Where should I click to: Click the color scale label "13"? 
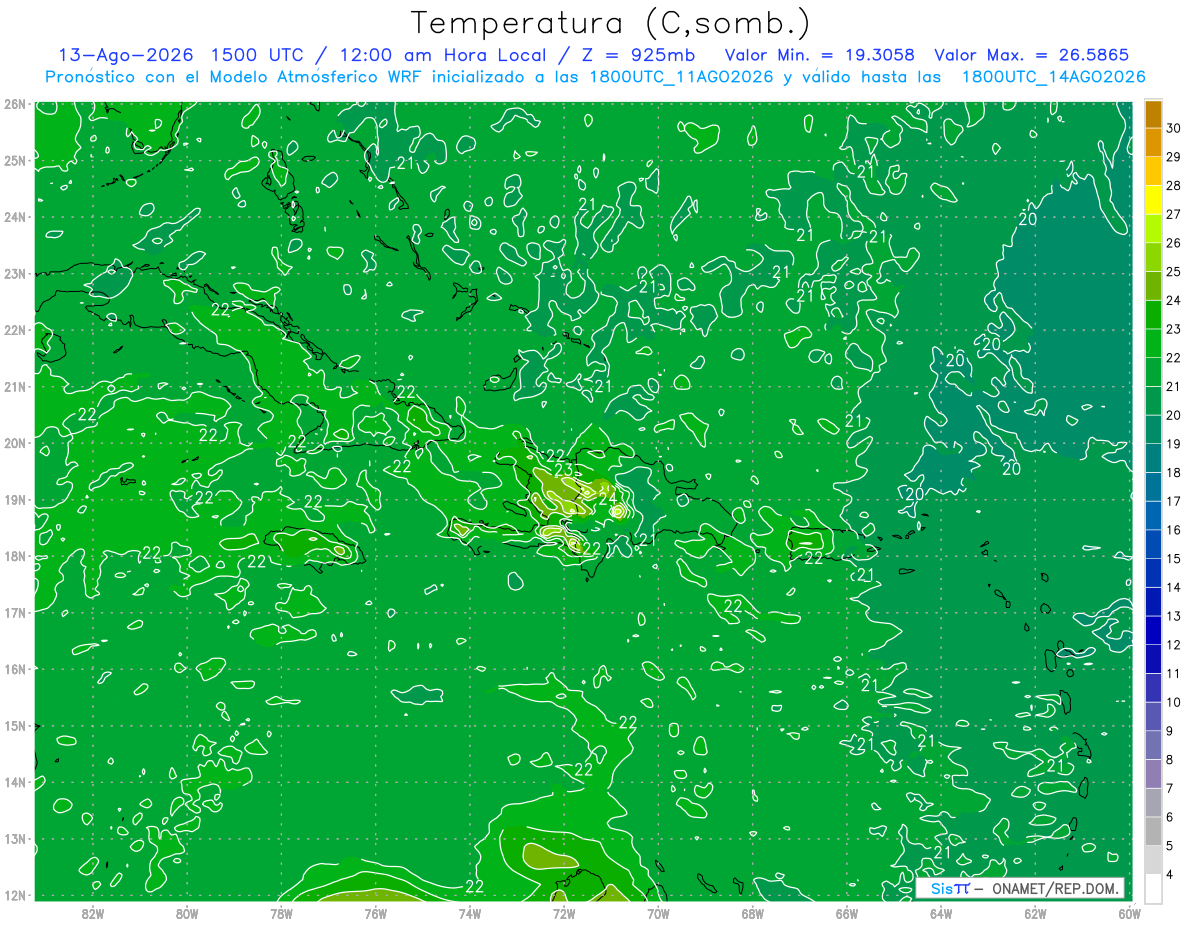click(x=1174, y=616)
